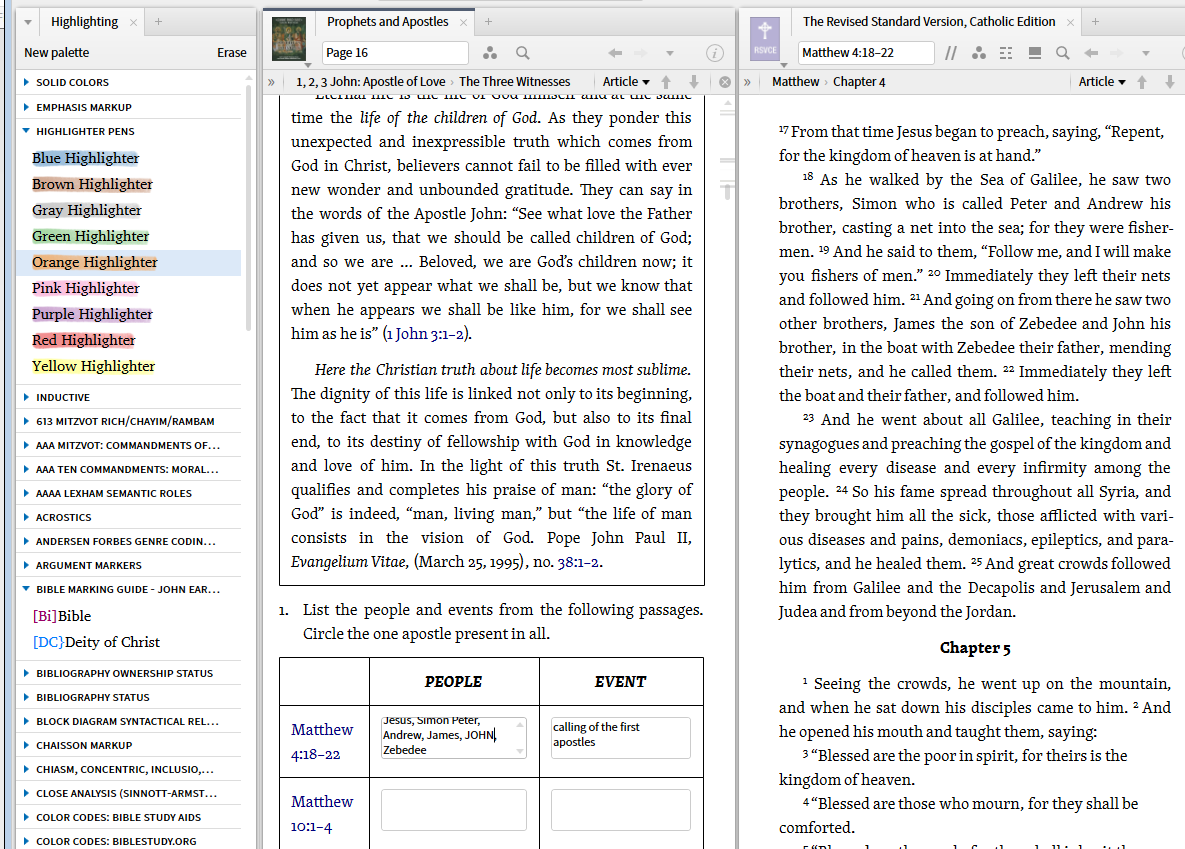Click Chapter 4 breadcrumb in RSVCE
1185x849 pixels.
[859, 82]
